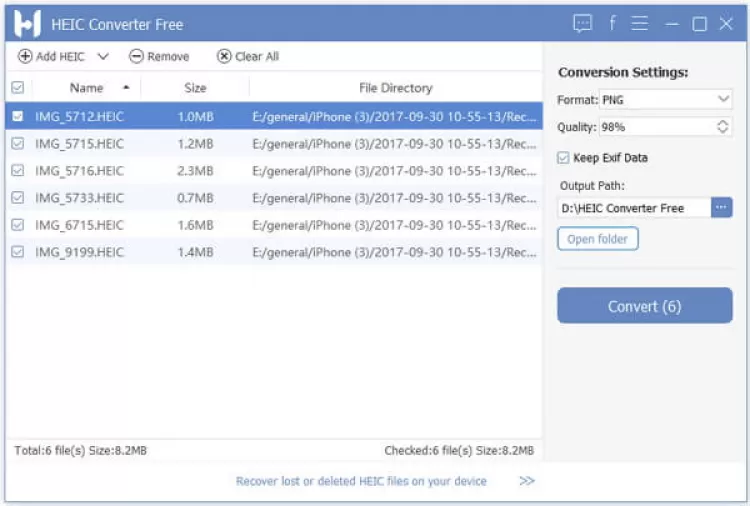Click the double-arrow next to recover link
The width and height of the screenshot is (750, 506).
pos(527,481)
